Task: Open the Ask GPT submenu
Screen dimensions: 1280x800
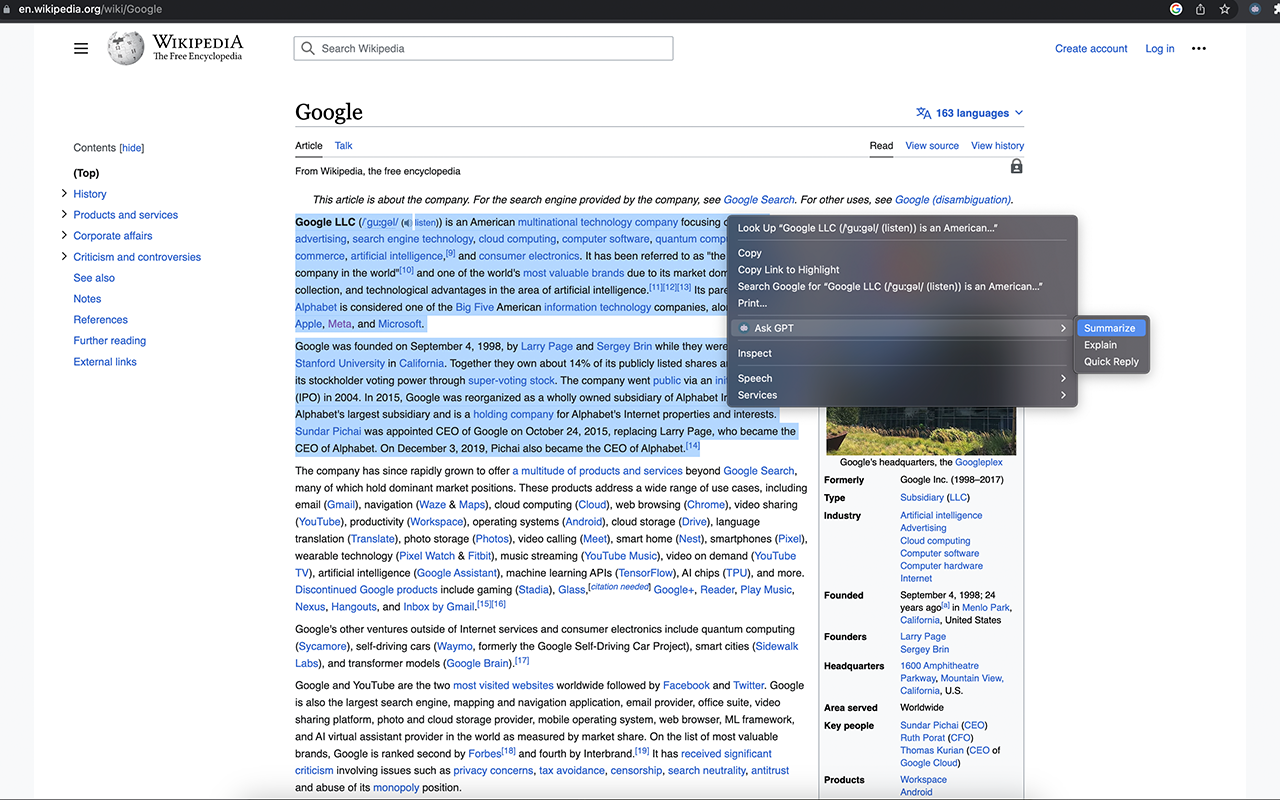Action: (902, 328)
